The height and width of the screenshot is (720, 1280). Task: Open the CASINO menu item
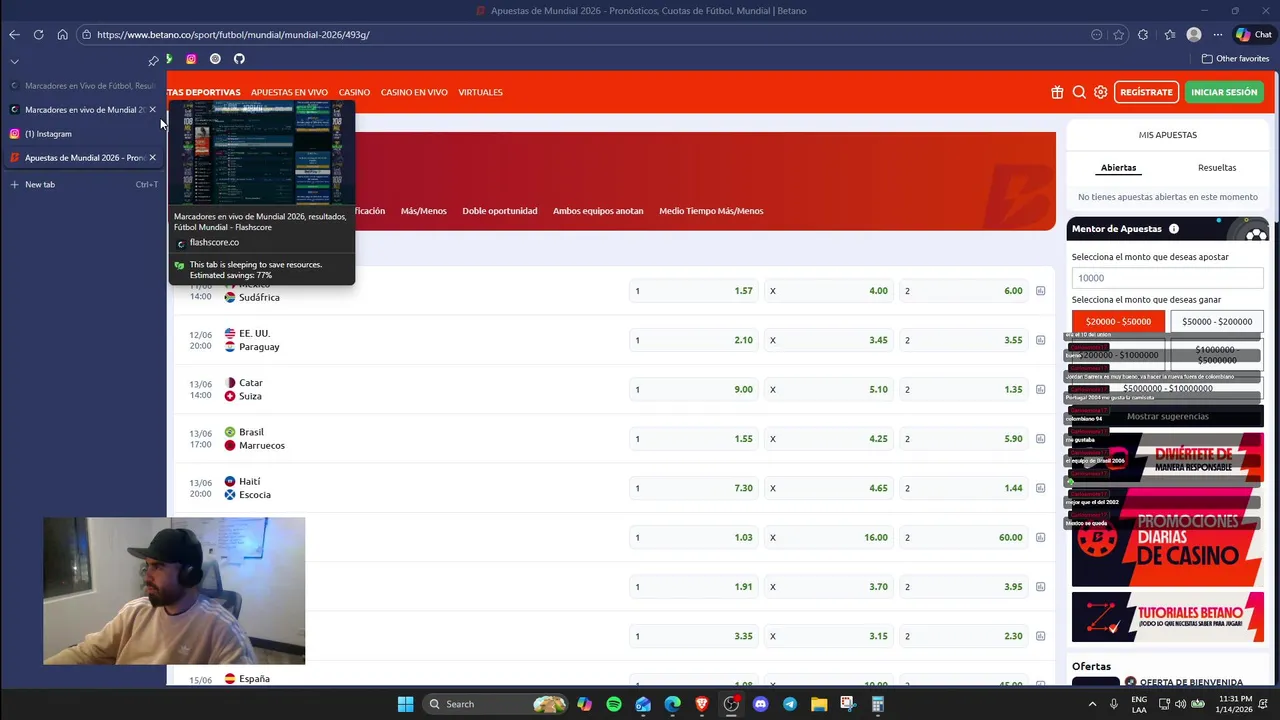354,92
